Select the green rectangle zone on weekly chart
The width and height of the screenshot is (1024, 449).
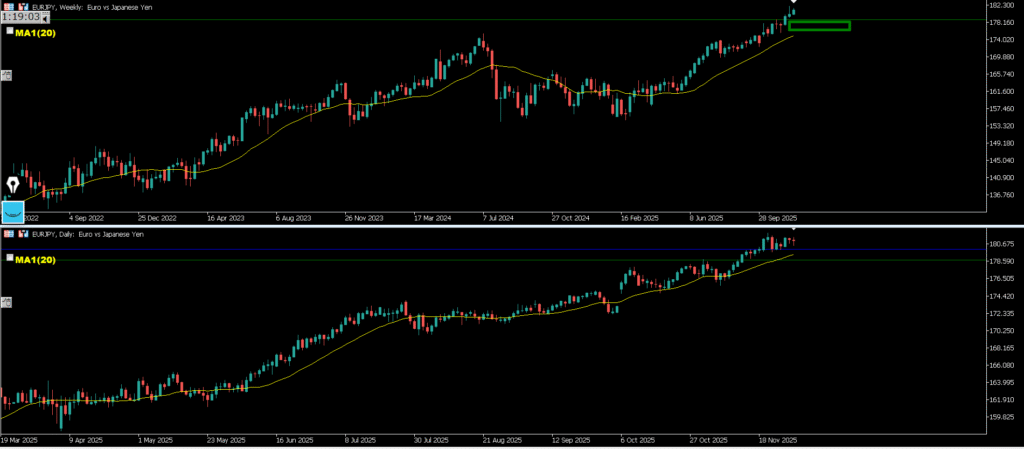[819, 25]
